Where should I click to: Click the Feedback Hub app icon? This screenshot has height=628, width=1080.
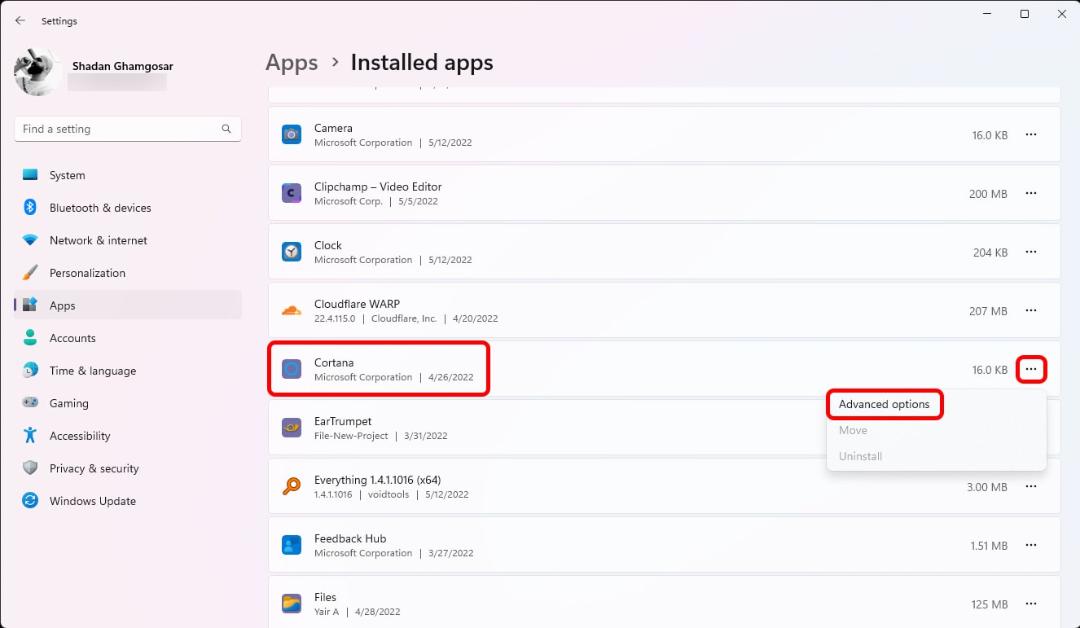(291, 545)
